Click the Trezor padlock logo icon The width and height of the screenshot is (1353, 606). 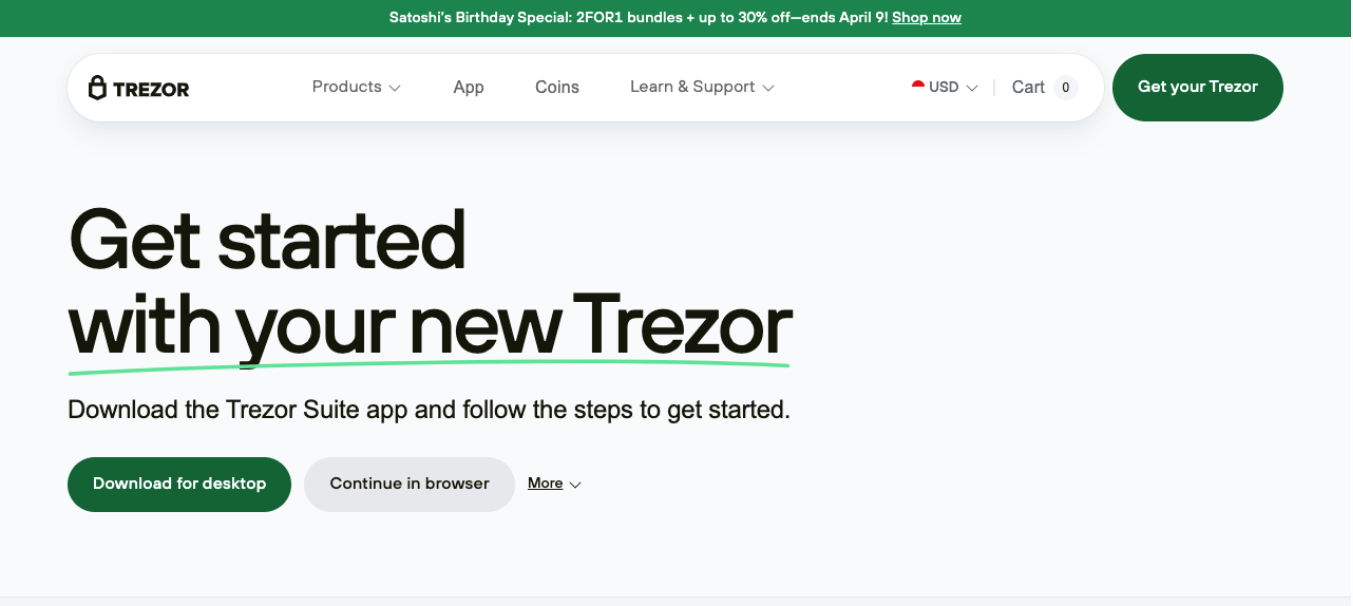click(x=97, y=88)
